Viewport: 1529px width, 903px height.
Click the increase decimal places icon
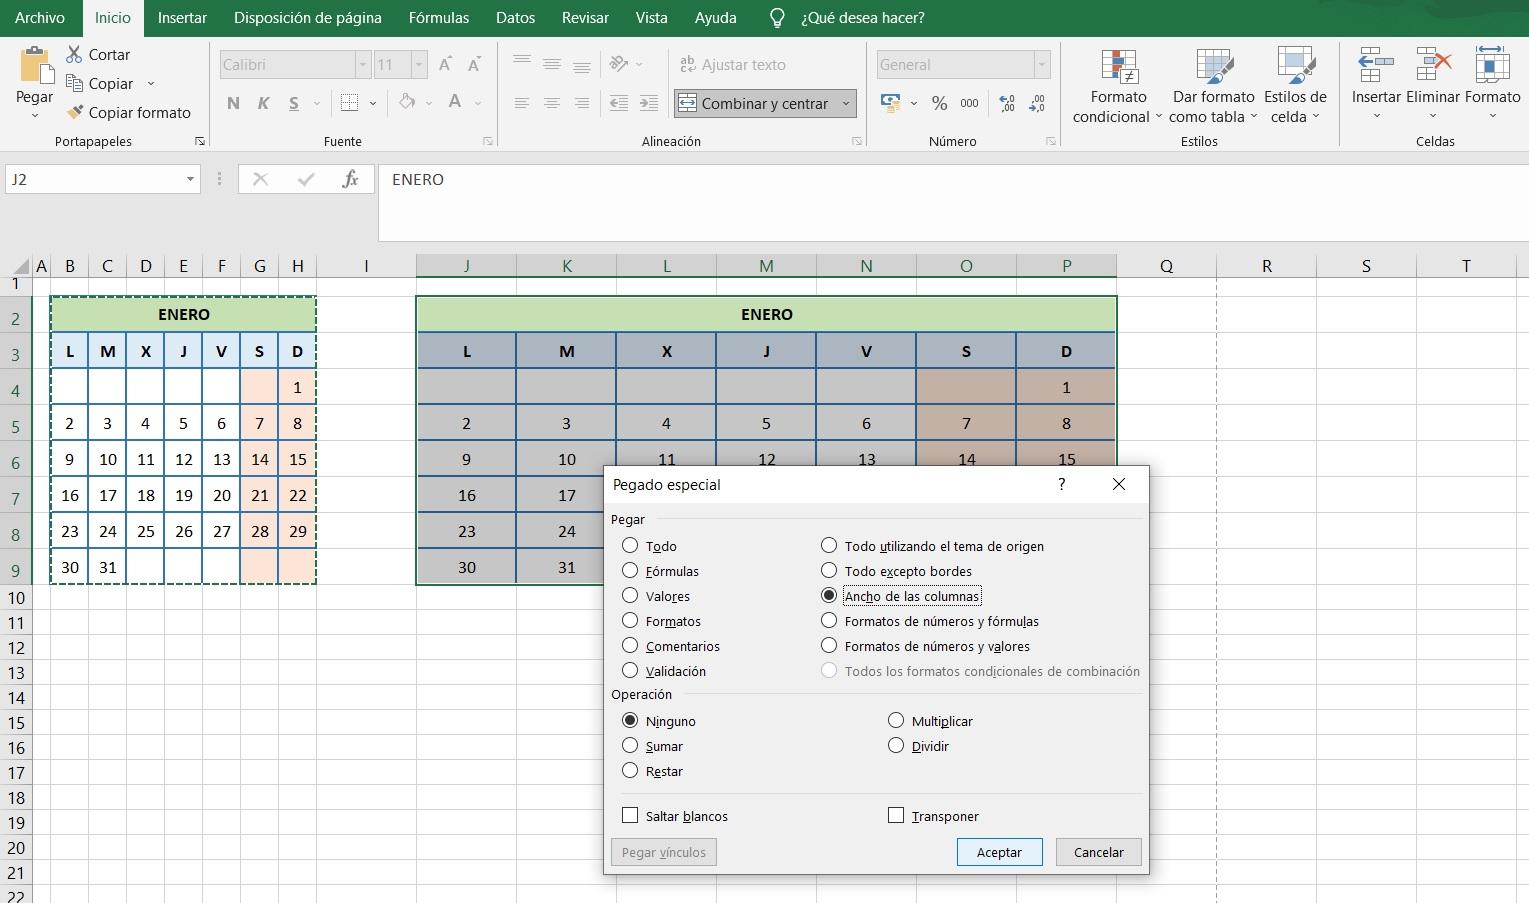(x=1005, y=102)
